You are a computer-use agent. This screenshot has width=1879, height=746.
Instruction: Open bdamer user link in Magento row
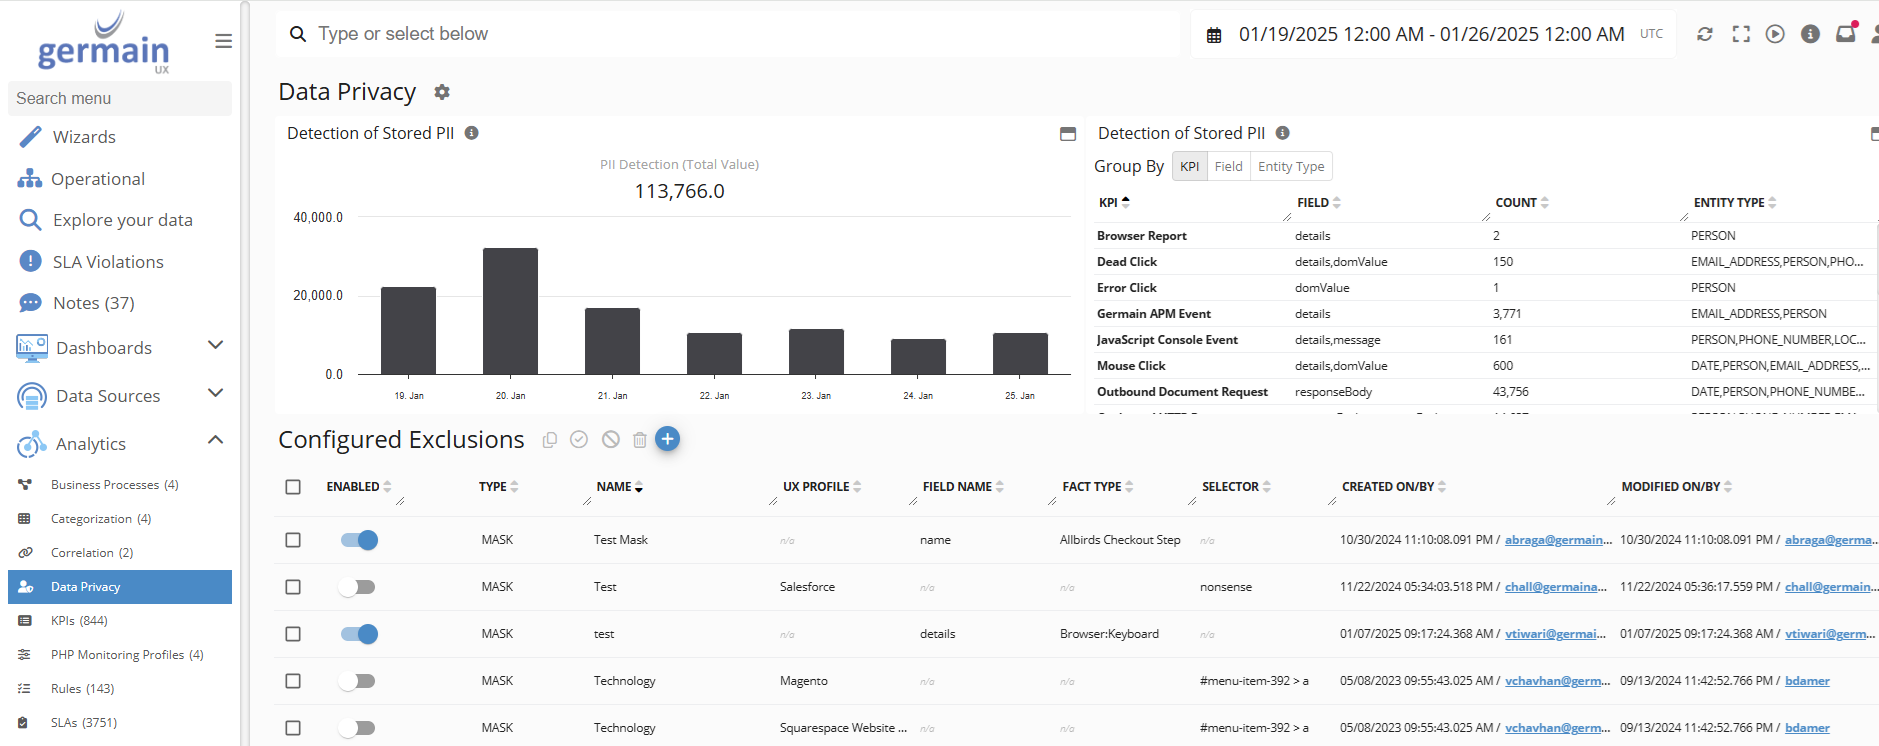1807,681
